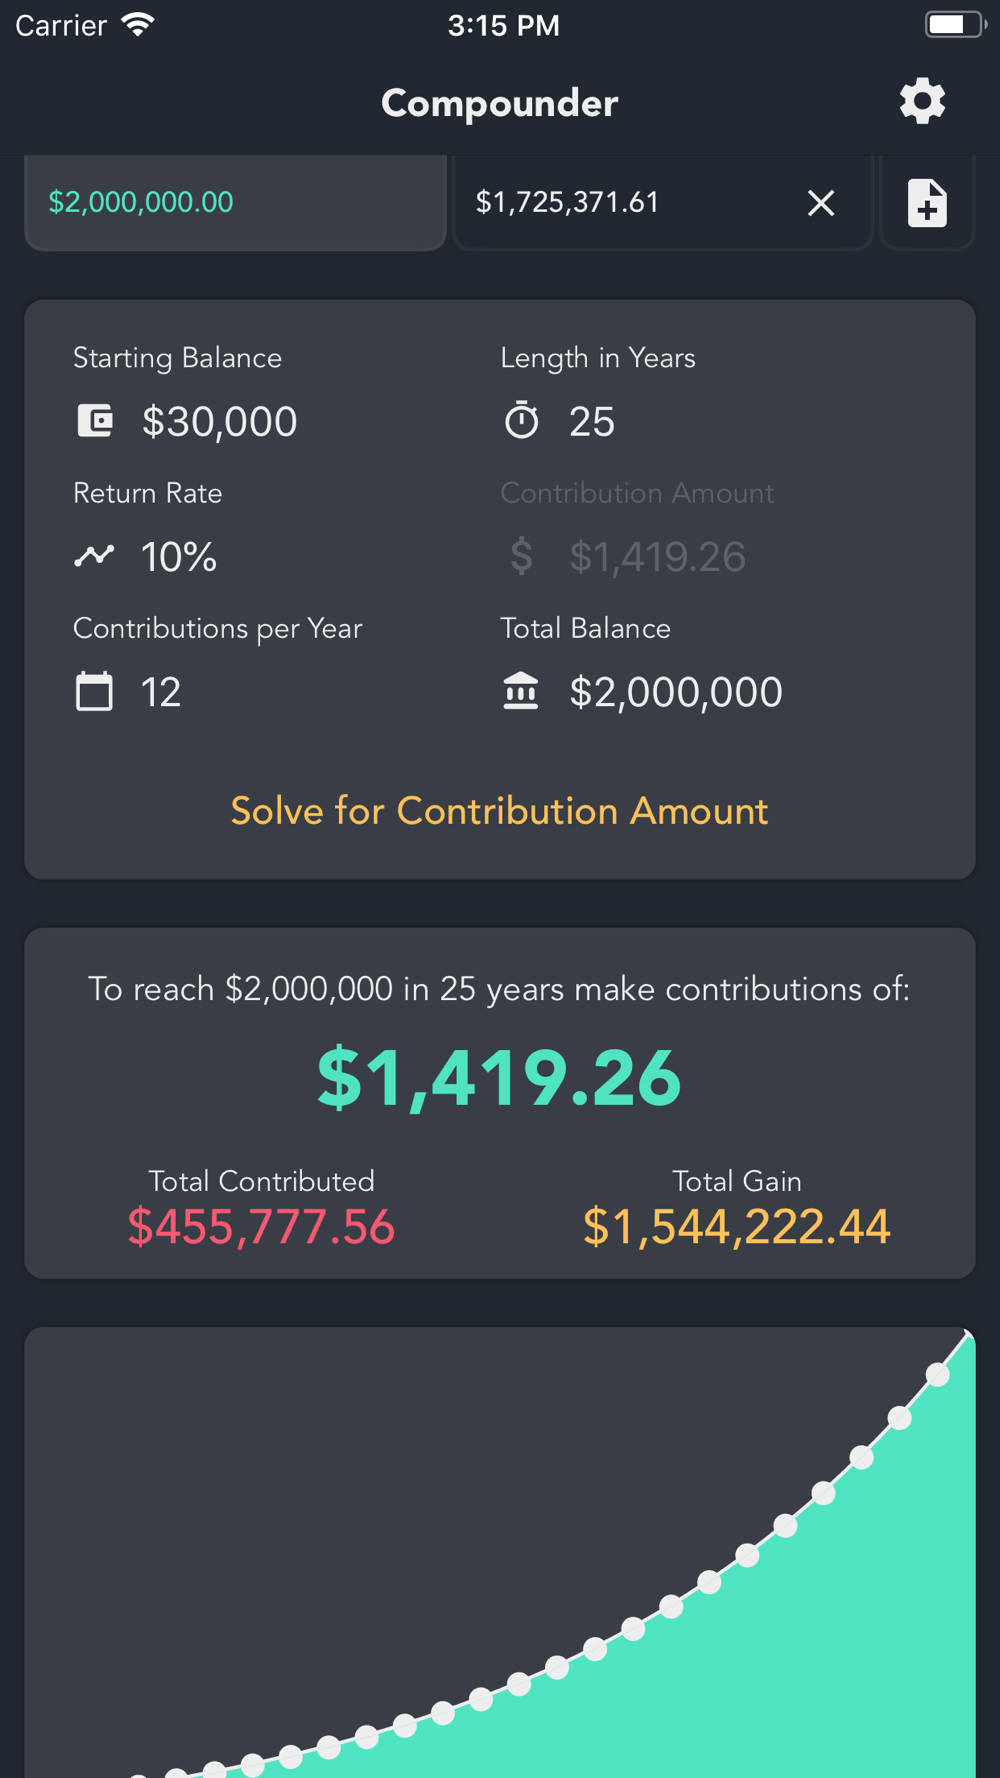
Task: Close the $1,725,371.61 tab
Action: click(x=821, y=203)
